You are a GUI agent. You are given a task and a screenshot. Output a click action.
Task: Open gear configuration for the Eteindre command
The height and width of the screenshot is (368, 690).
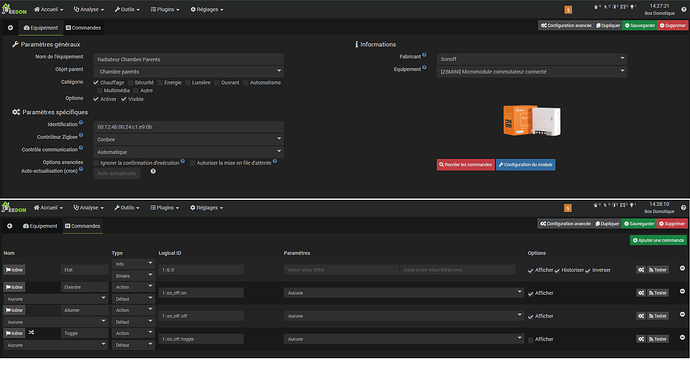641,293
